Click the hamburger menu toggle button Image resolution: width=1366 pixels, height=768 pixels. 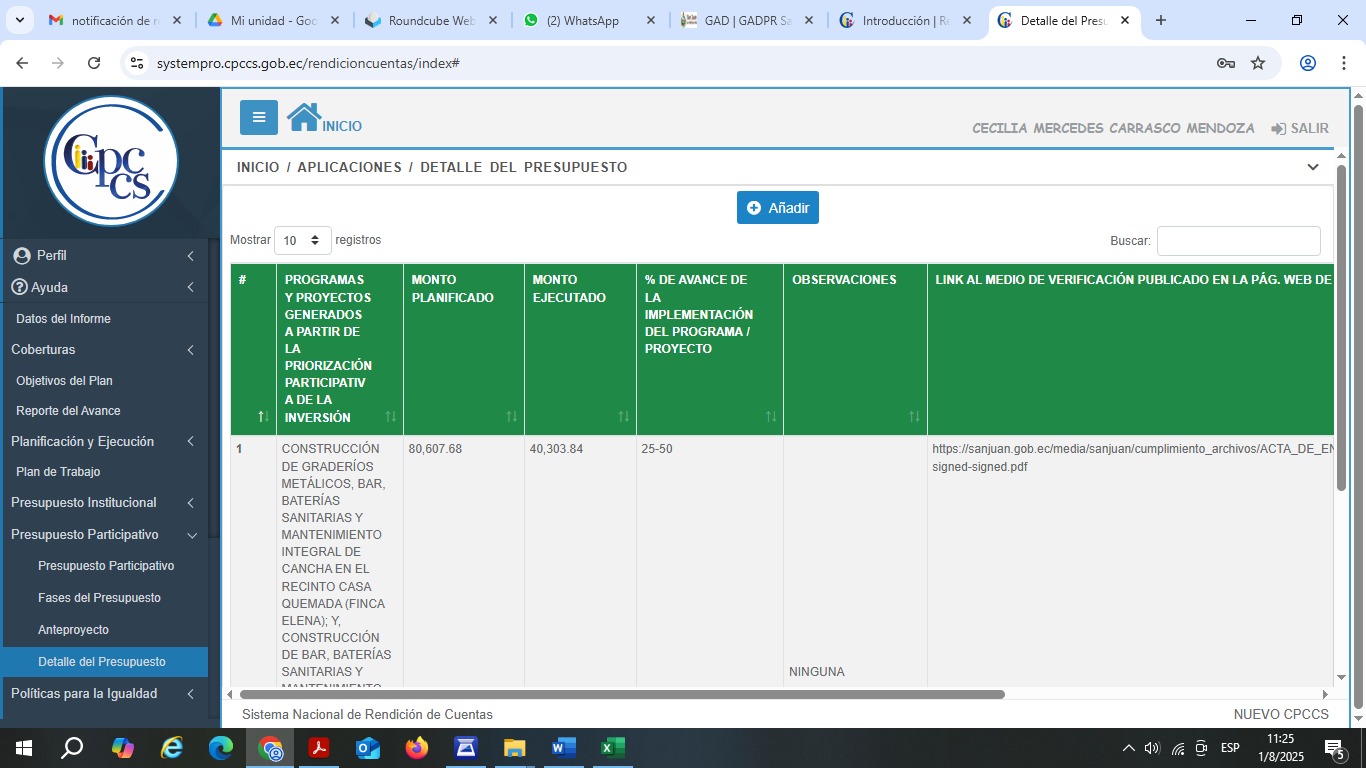[x=258, y=118]
